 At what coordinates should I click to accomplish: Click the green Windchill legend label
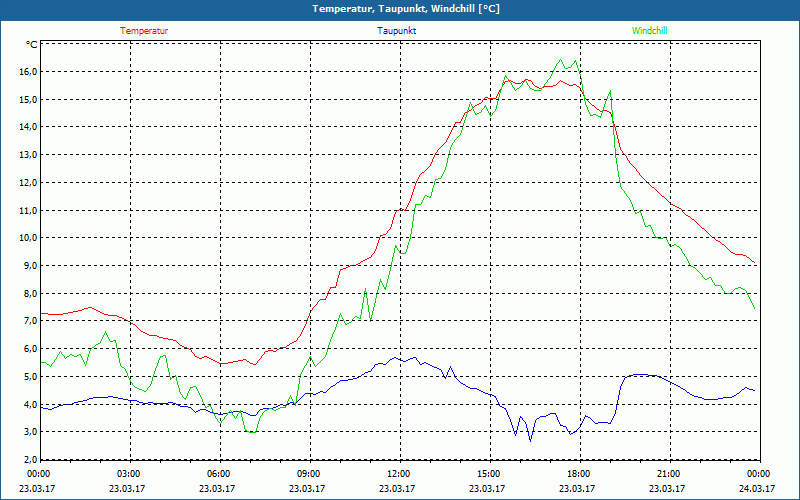(x=649, y=31)
